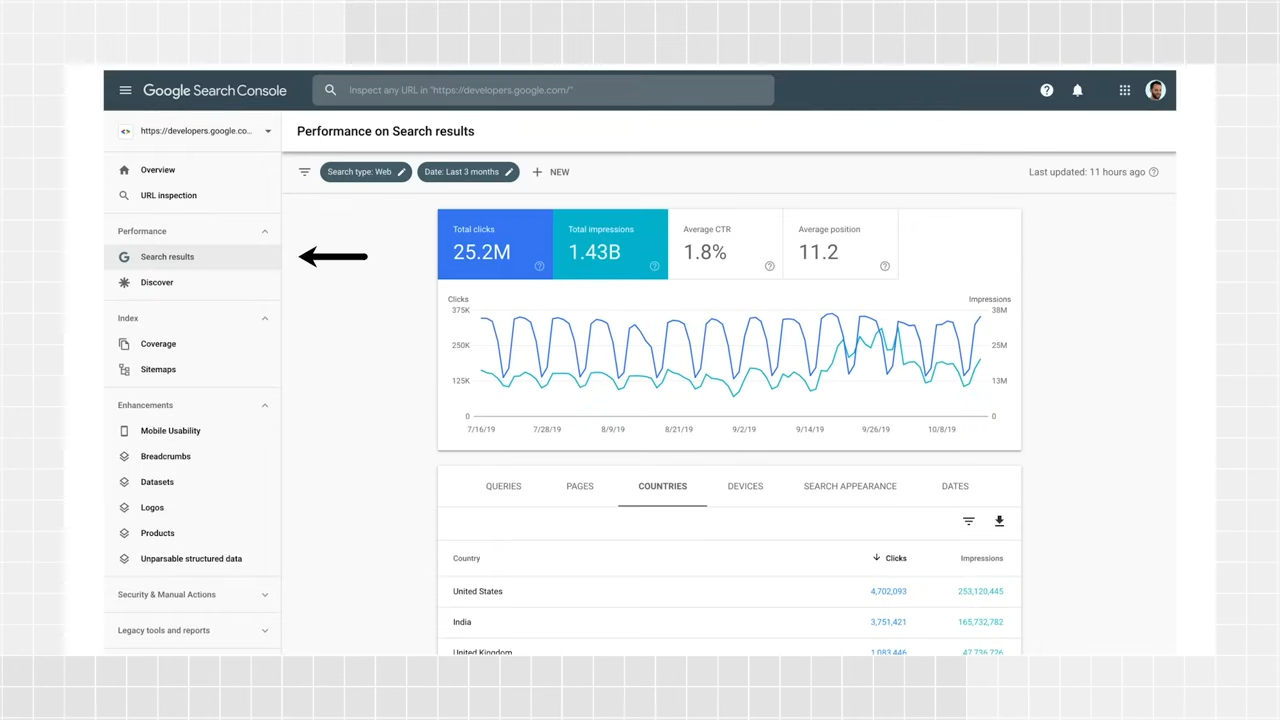The height and width of the screenshot is (720, 1280).
Task: Click the help question mark icon
Action: [1046, 90]
